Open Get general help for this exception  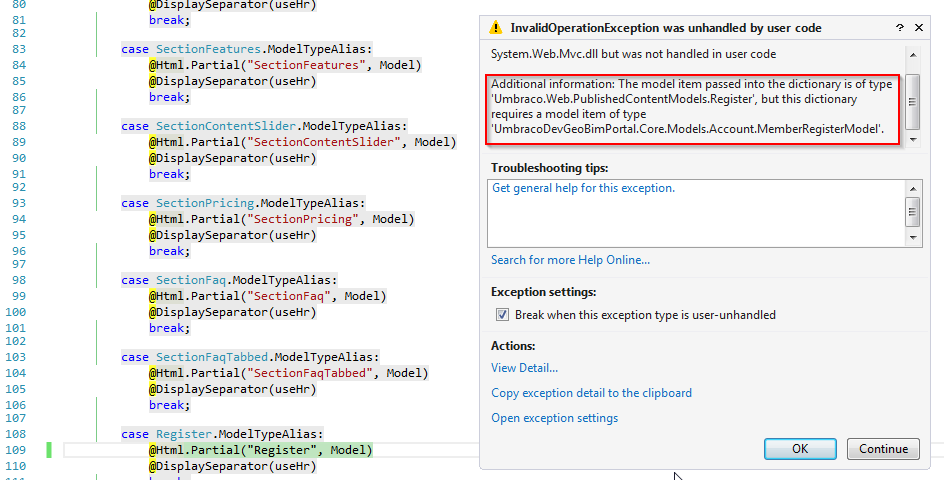click(583, 188)
